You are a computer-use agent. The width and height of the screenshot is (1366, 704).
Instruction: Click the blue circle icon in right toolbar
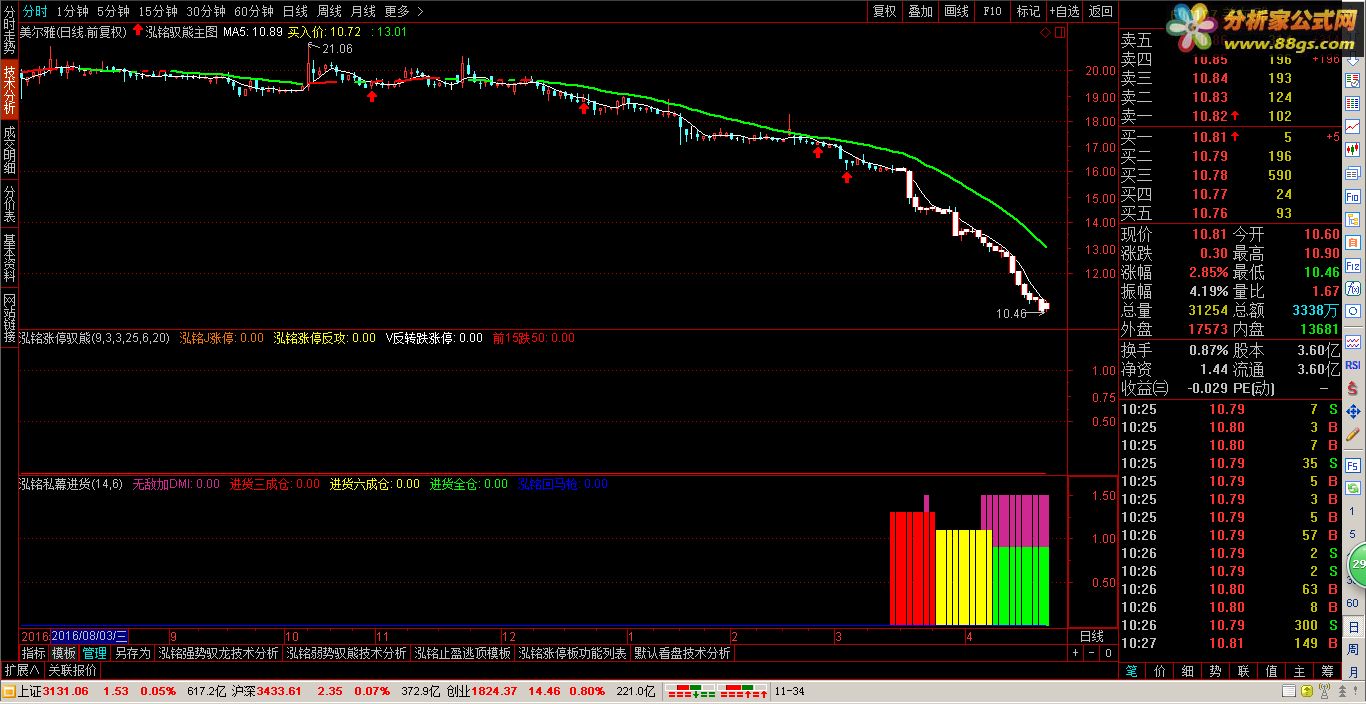(x=1352, y=312)
